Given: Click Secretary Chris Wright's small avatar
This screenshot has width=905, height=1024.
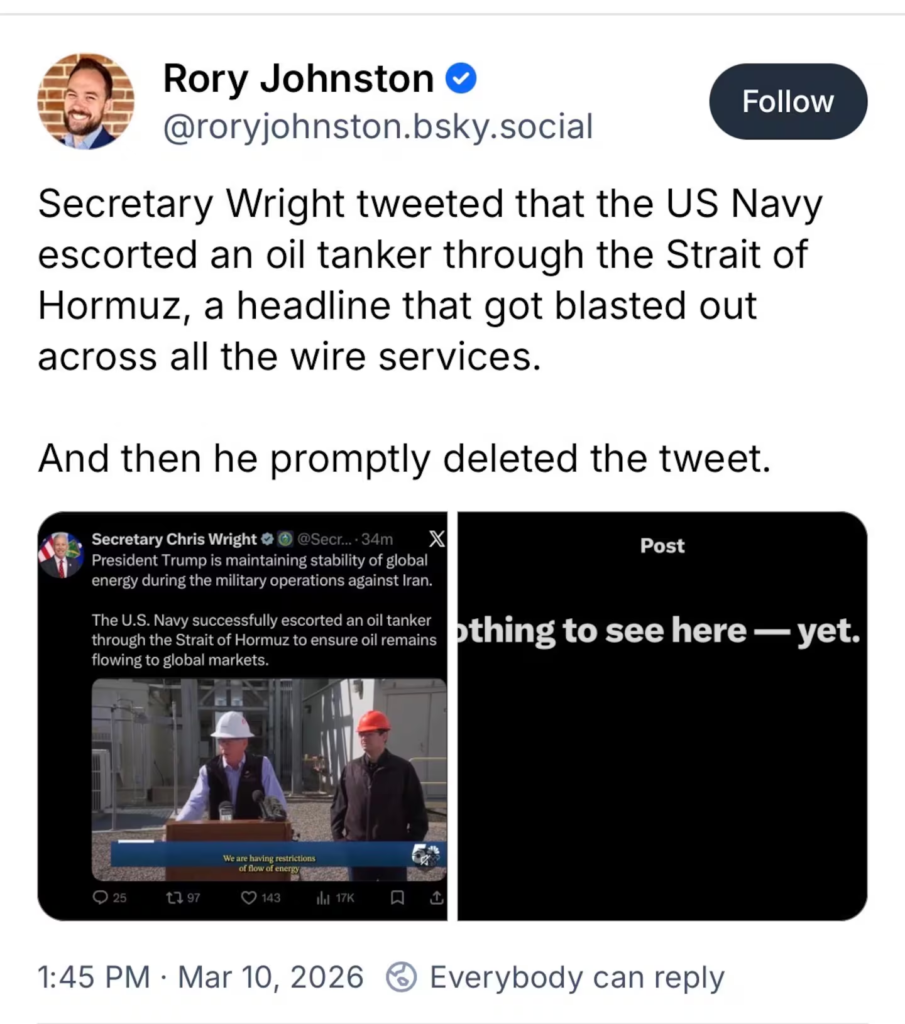Looking at the screenshot, I should [60, 555].
